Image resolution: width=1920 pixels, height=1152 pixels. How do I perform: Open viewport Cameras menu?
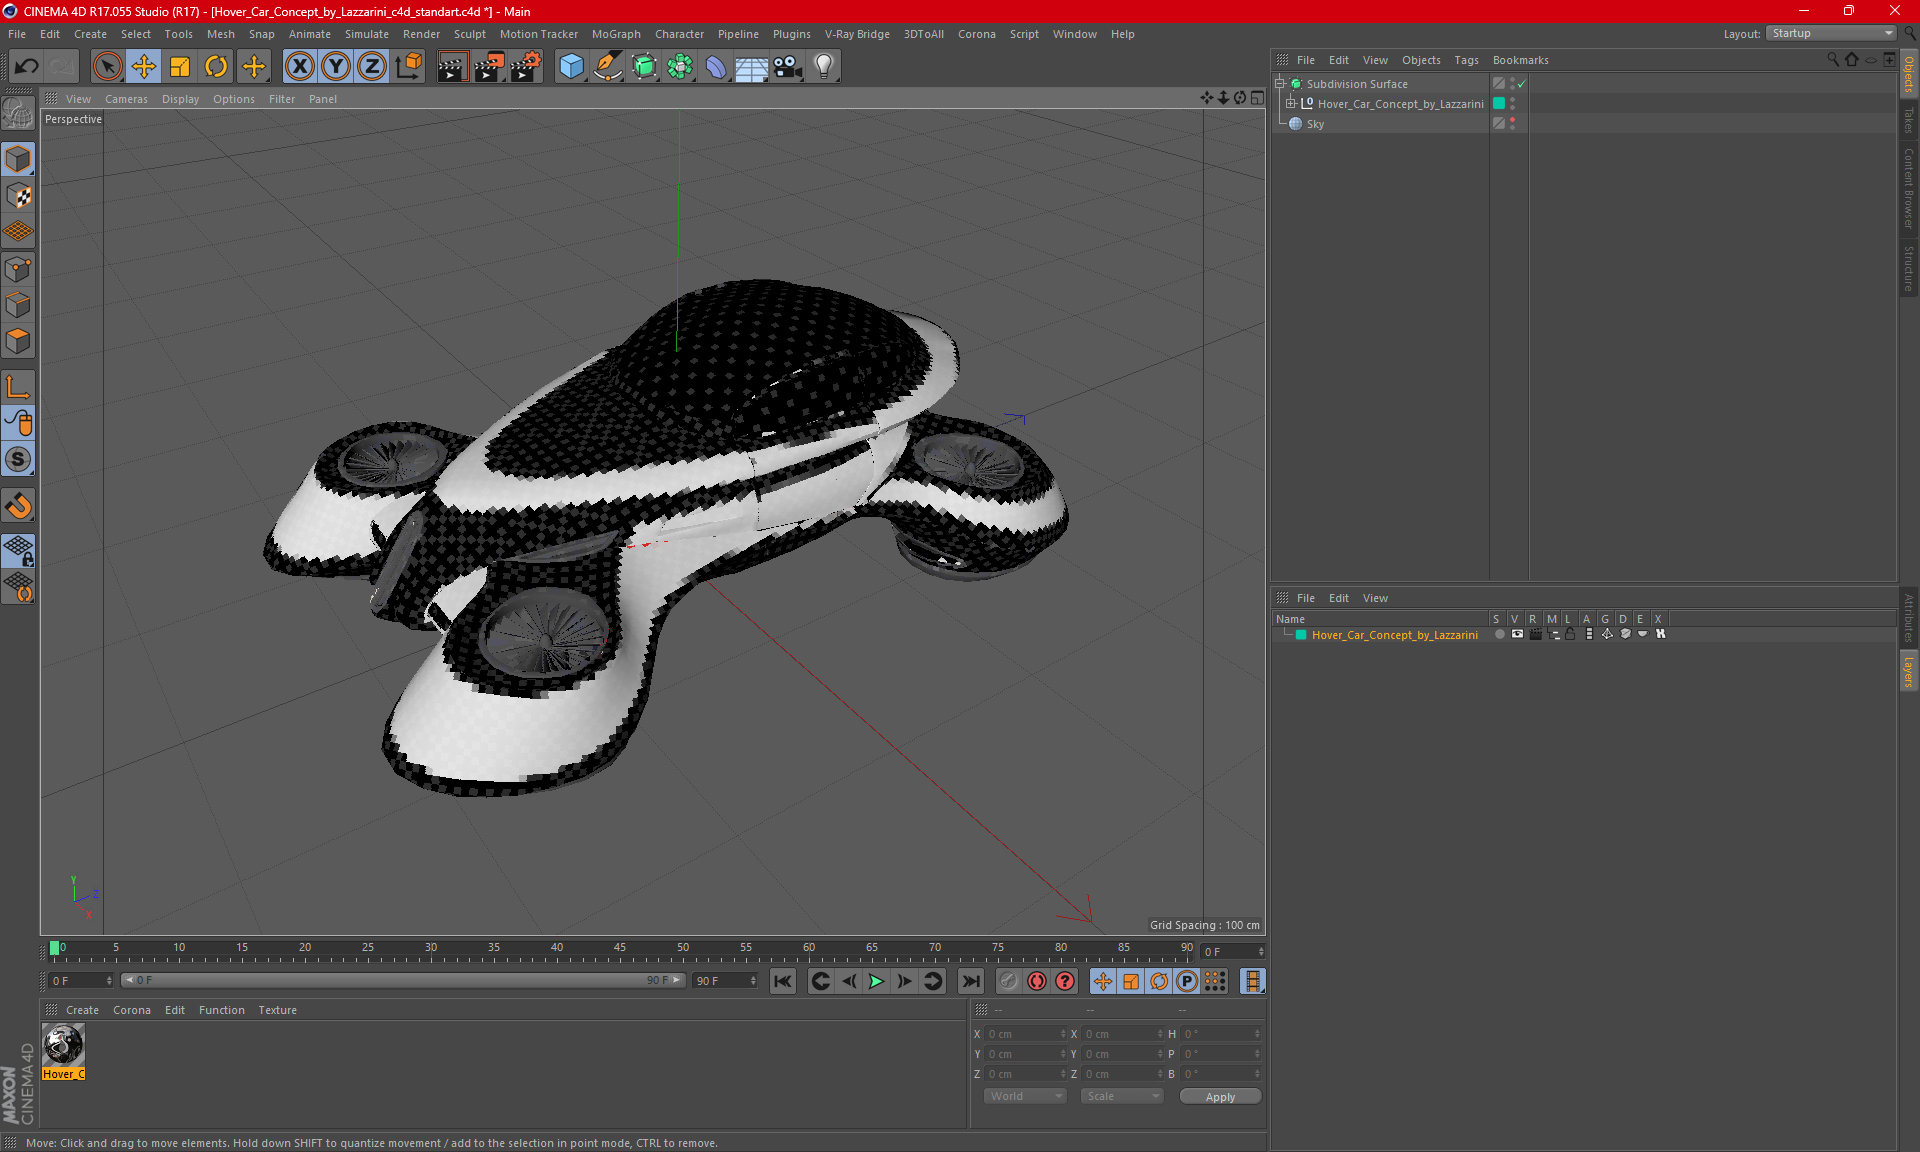click(x=126, y=99)
